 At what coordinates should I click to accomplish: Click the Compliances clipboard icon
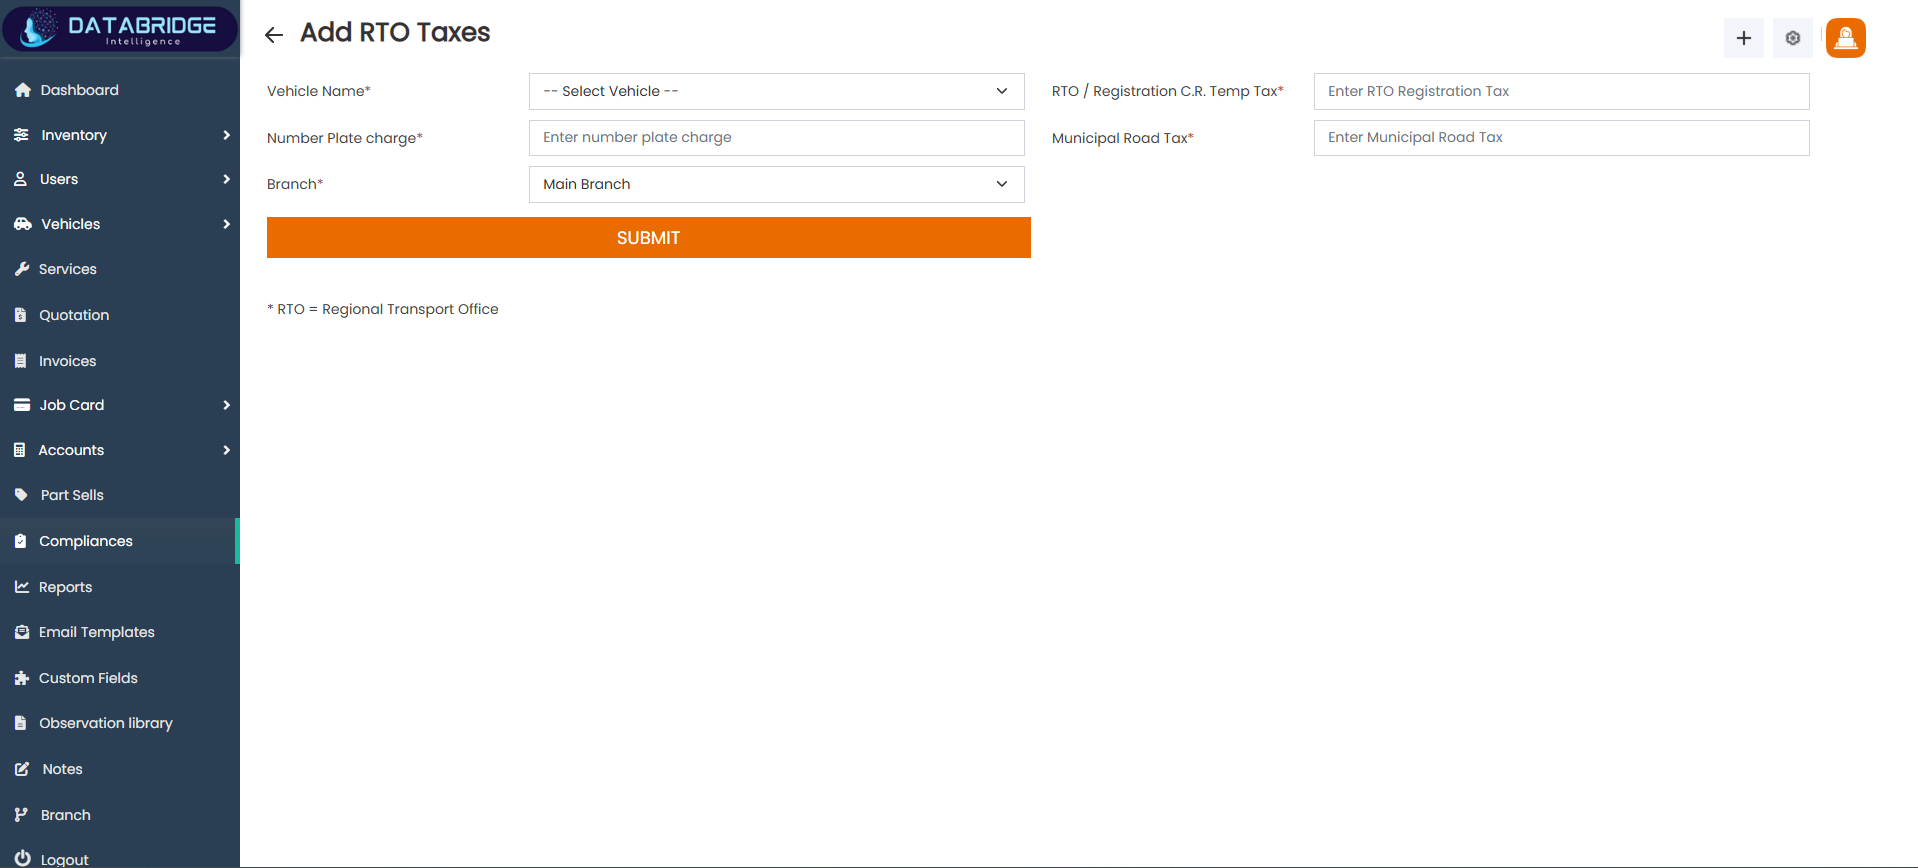(x=21, y=541)
